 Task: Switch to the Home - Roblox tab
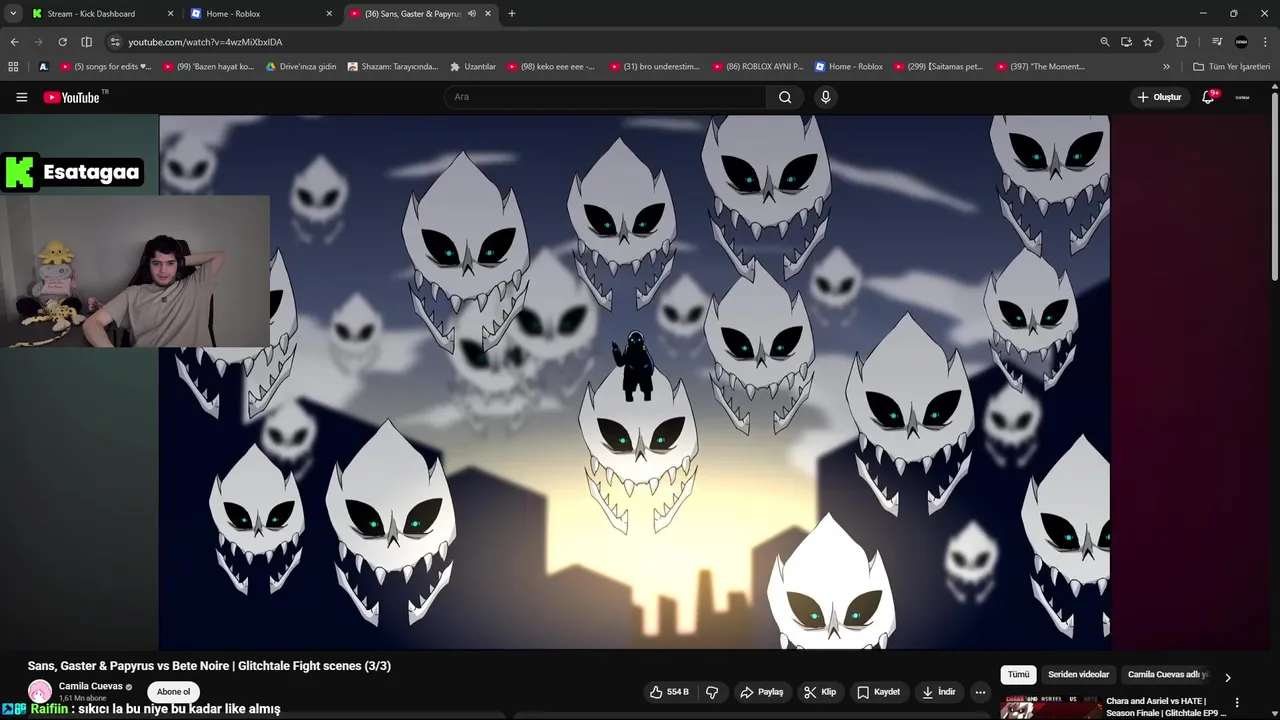260,14
